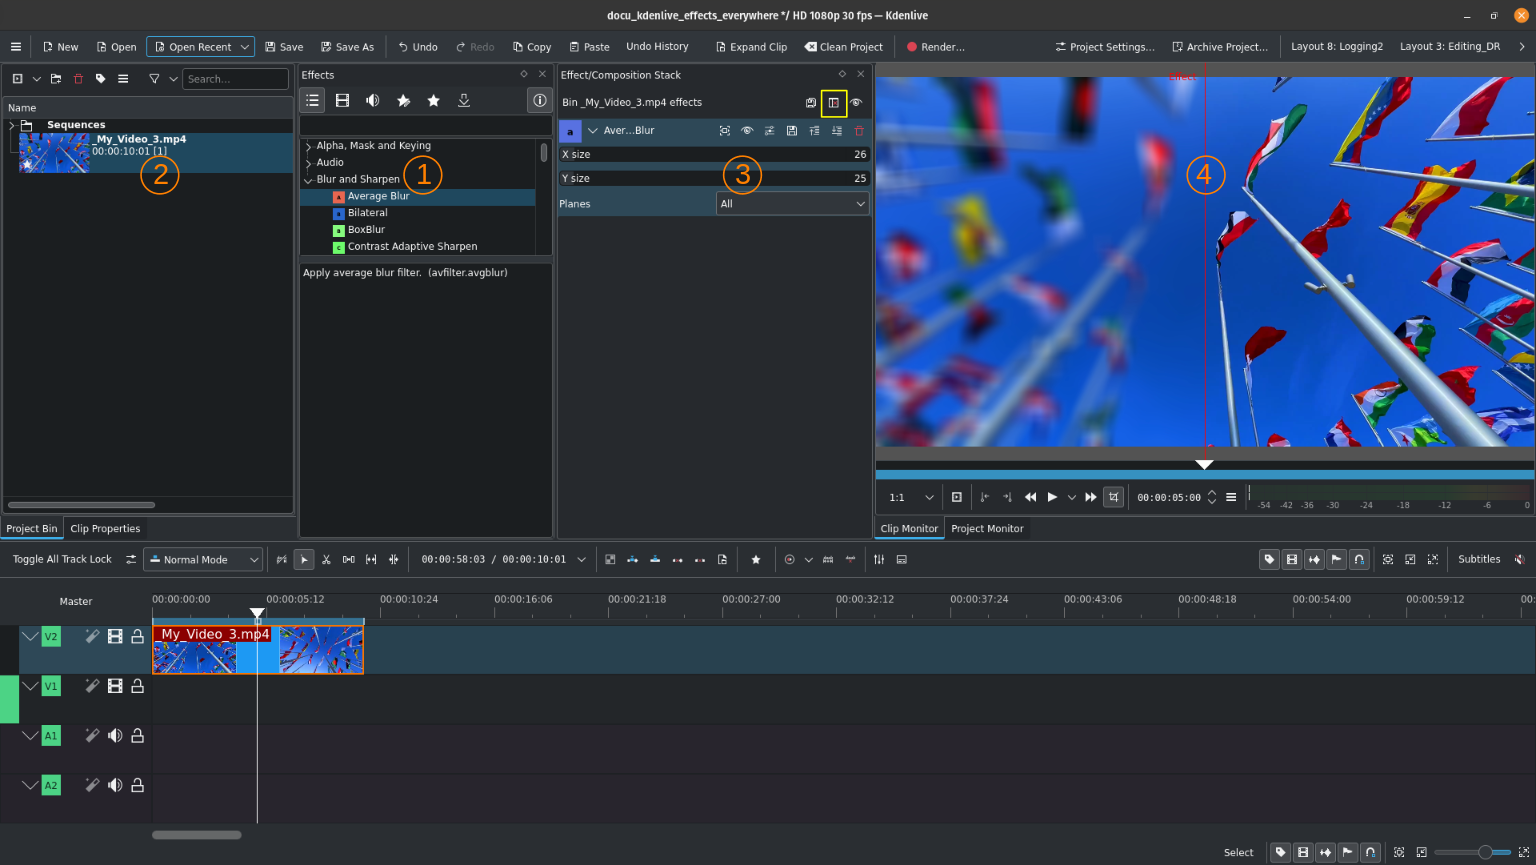Open the Normal Mode edit mode dropdown
The width and height of the screenshot is (1536, 865).
point(203,560)
